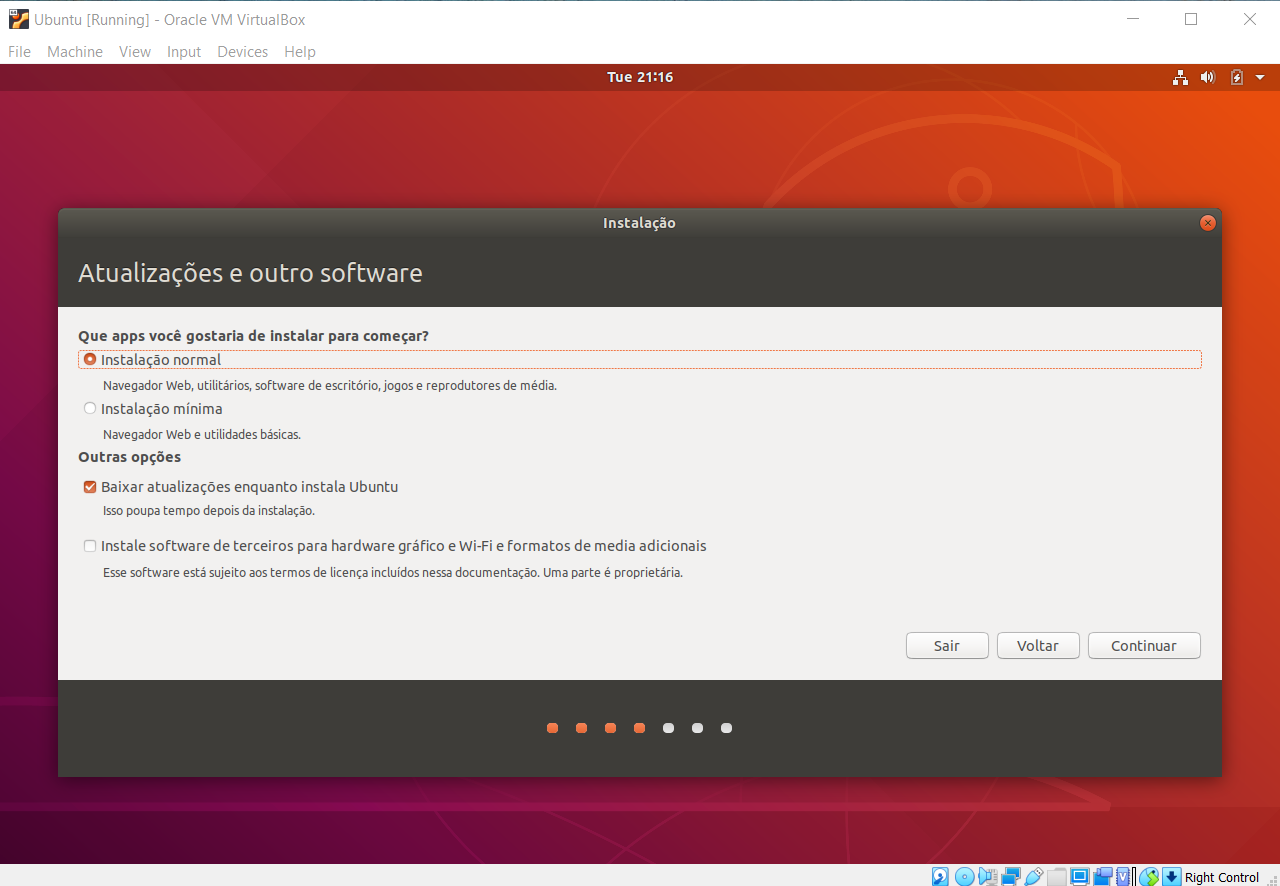Click the mouse integration icon in VirtualBox status bar

pyautogui.click(x=1149, y=877)
